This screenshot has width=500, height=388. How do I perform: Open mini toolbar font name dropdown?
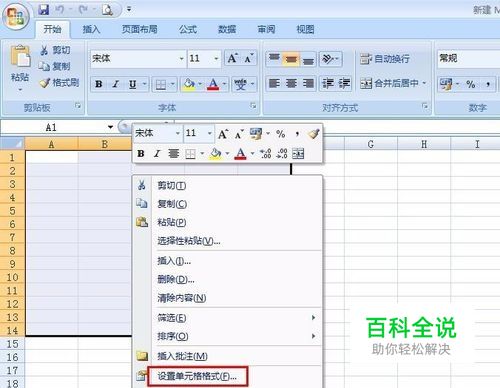pyautogui.click(x=177, y=133)
